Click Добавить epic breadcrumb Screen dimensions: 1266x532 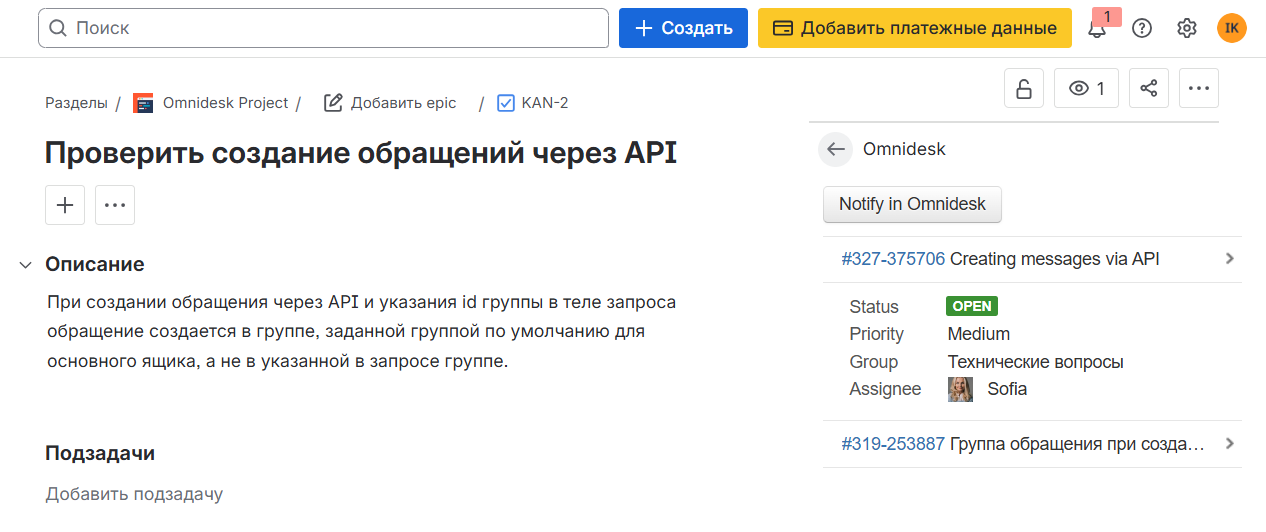[403, 103]
